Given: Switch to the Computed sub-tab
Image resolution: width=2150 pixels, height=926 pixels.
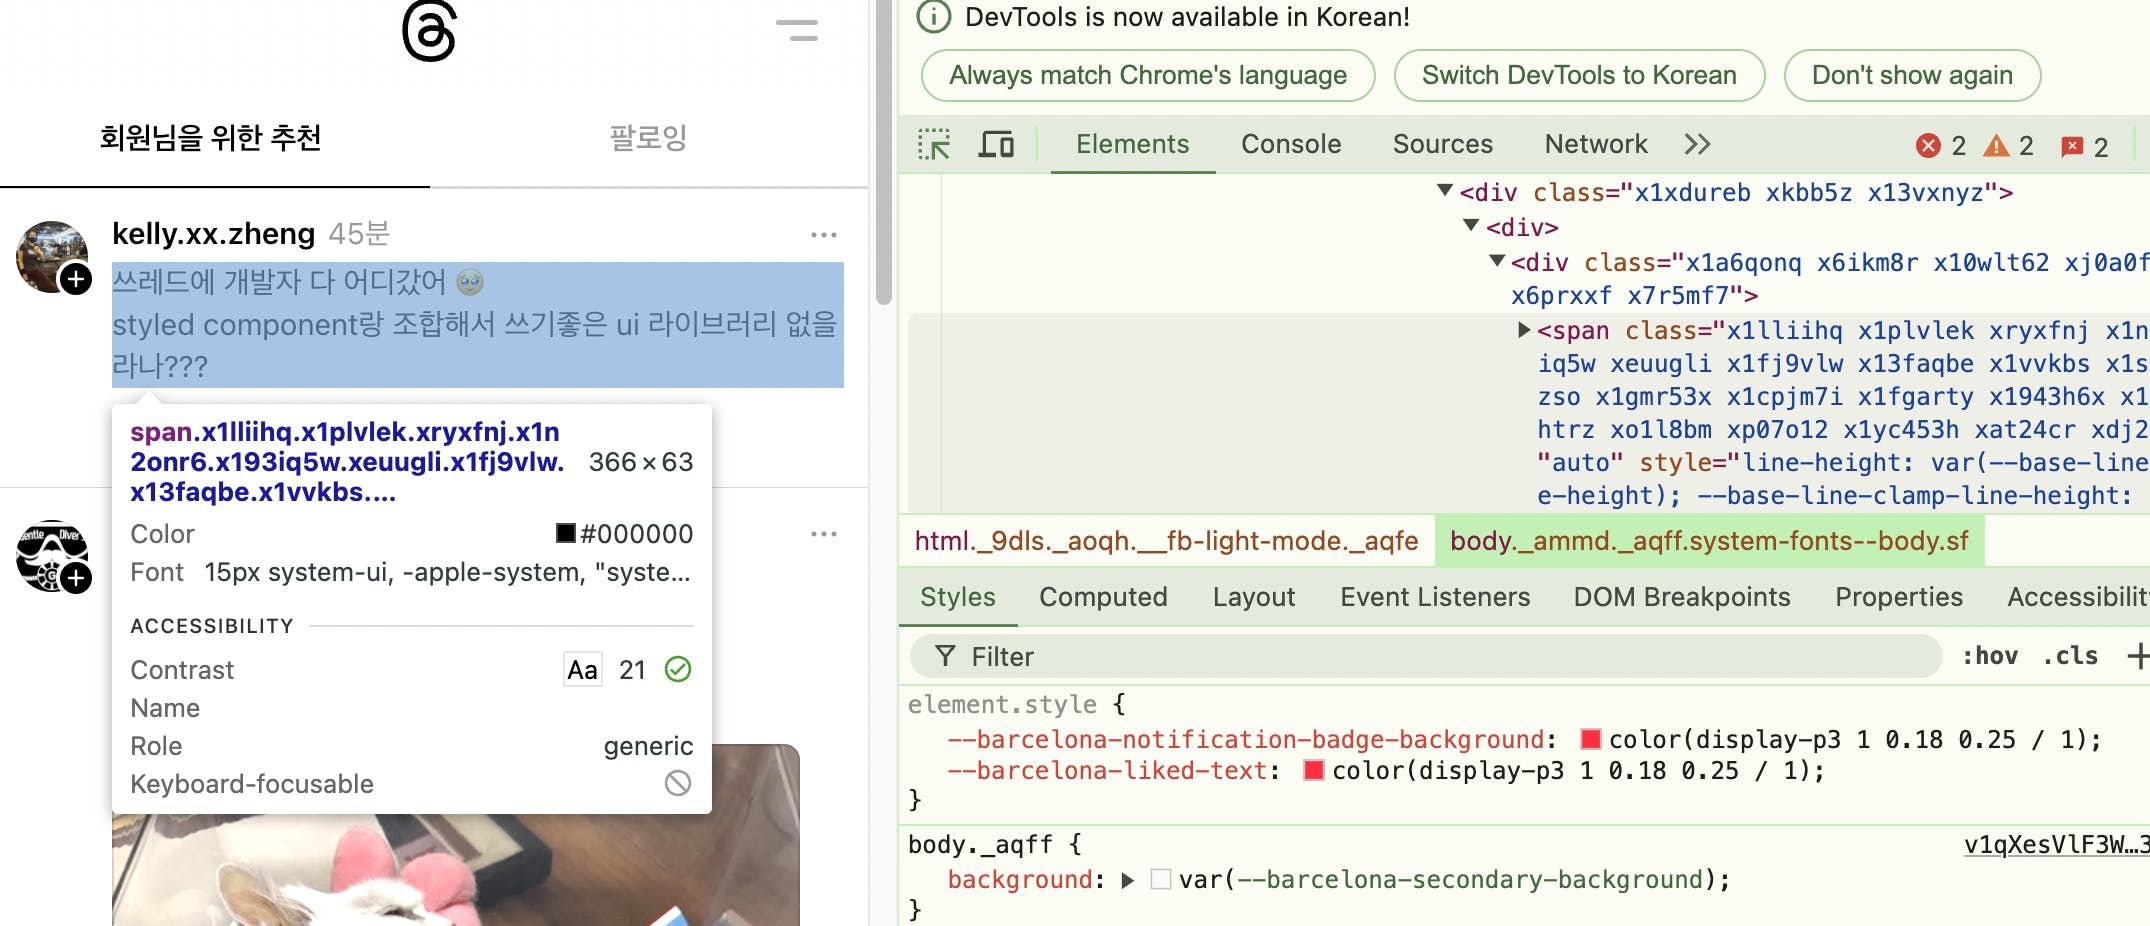Looking at the screenshot, I should pyautogui.click(x=1103, y=597).
